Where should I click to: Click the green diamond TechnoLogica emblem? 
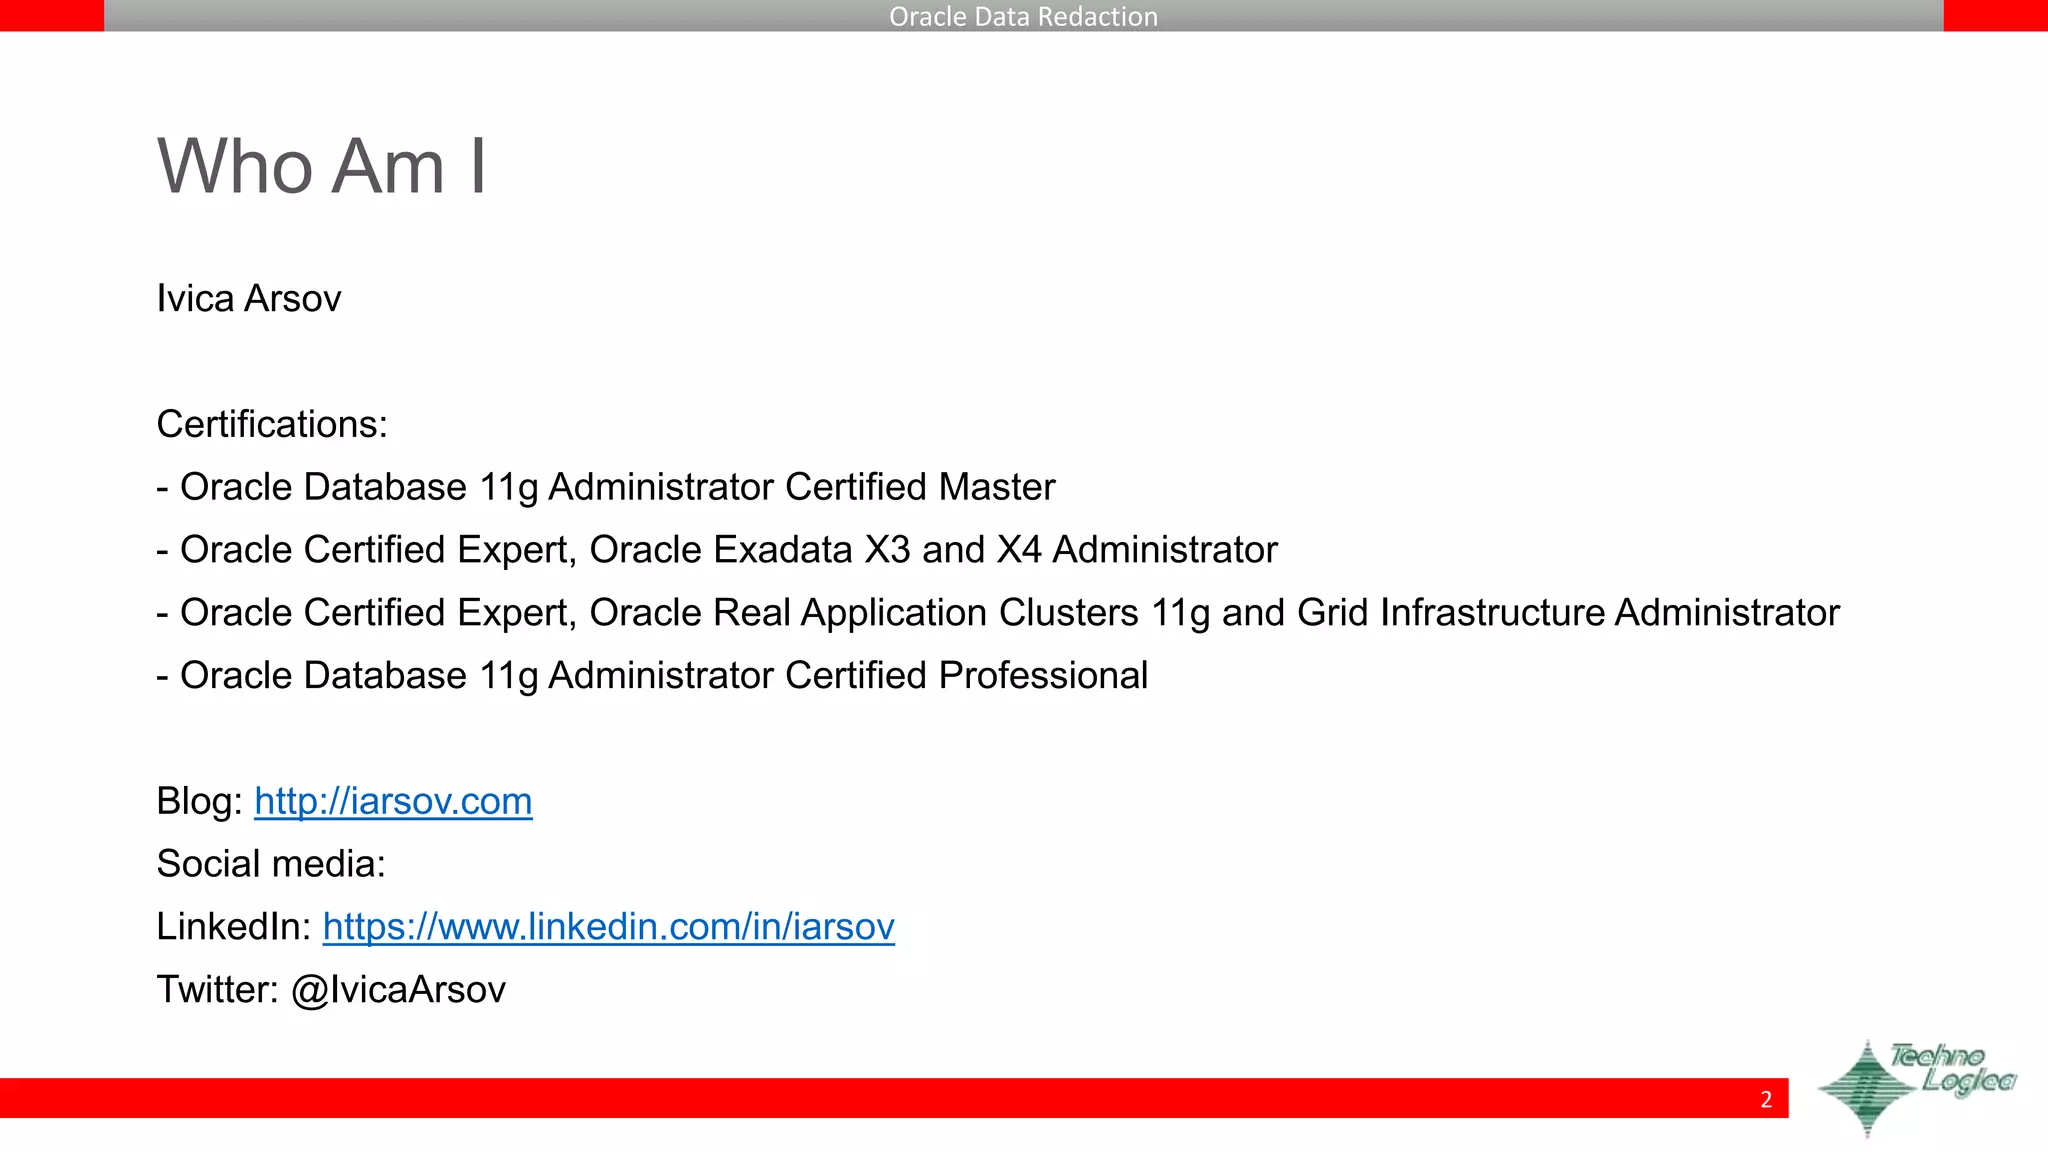pyautogui.click(x=1866, y=1089)
